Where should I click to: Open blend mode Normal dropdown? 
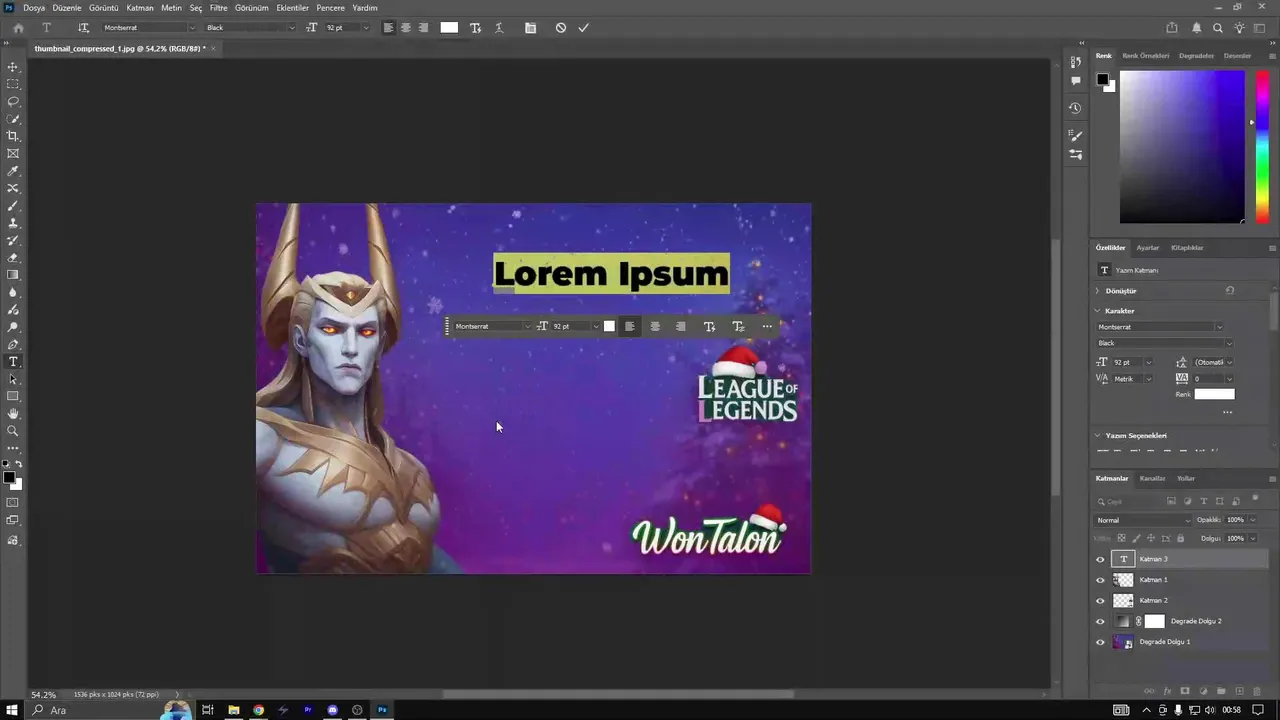pos(1143,520)
